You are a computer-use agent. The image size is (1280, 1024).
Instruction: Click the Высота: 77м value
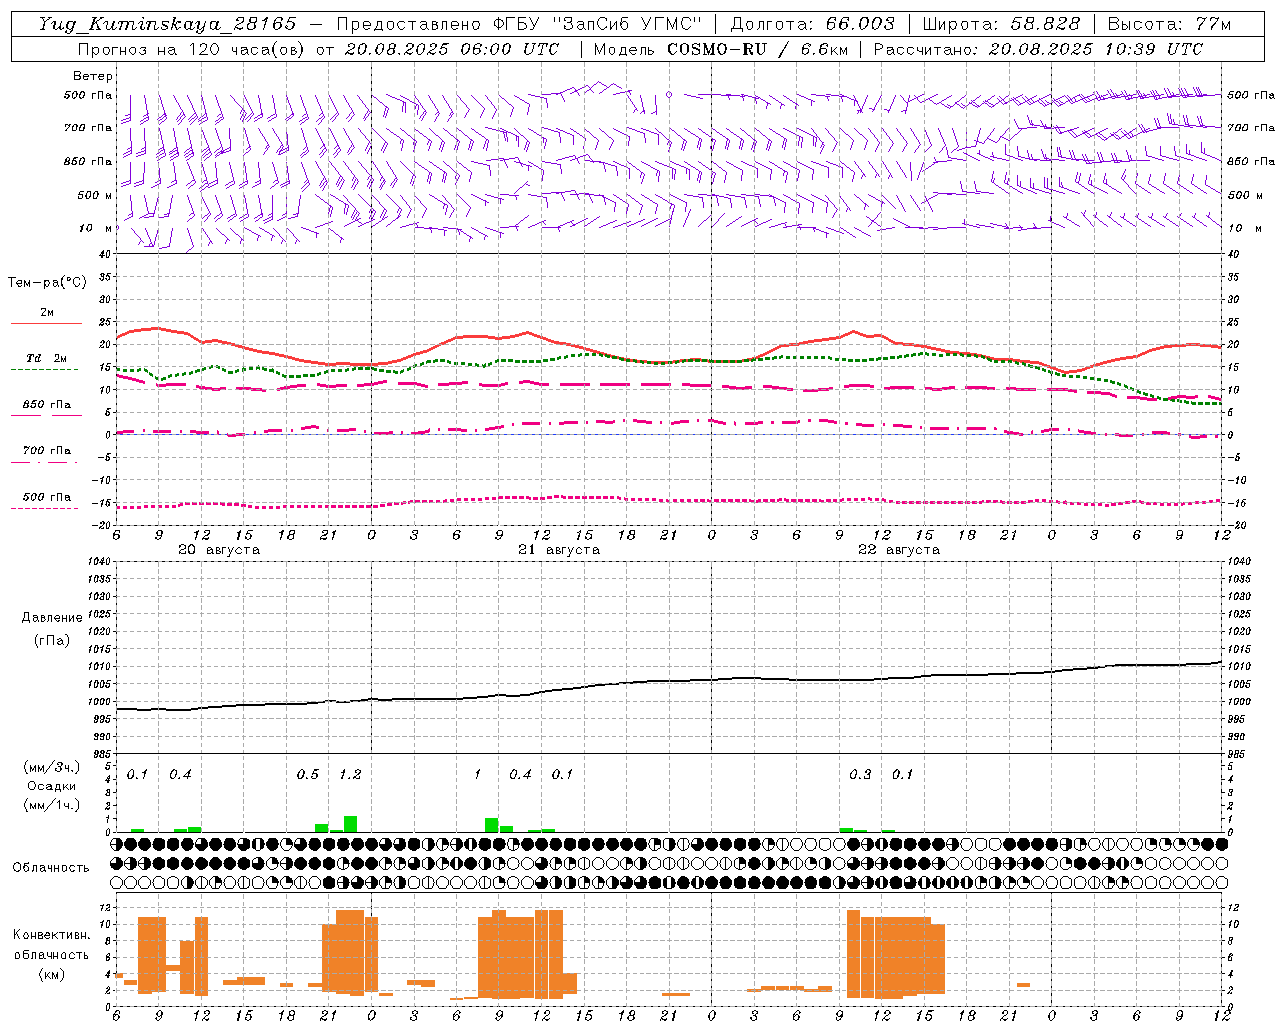tap(1170, 24)
